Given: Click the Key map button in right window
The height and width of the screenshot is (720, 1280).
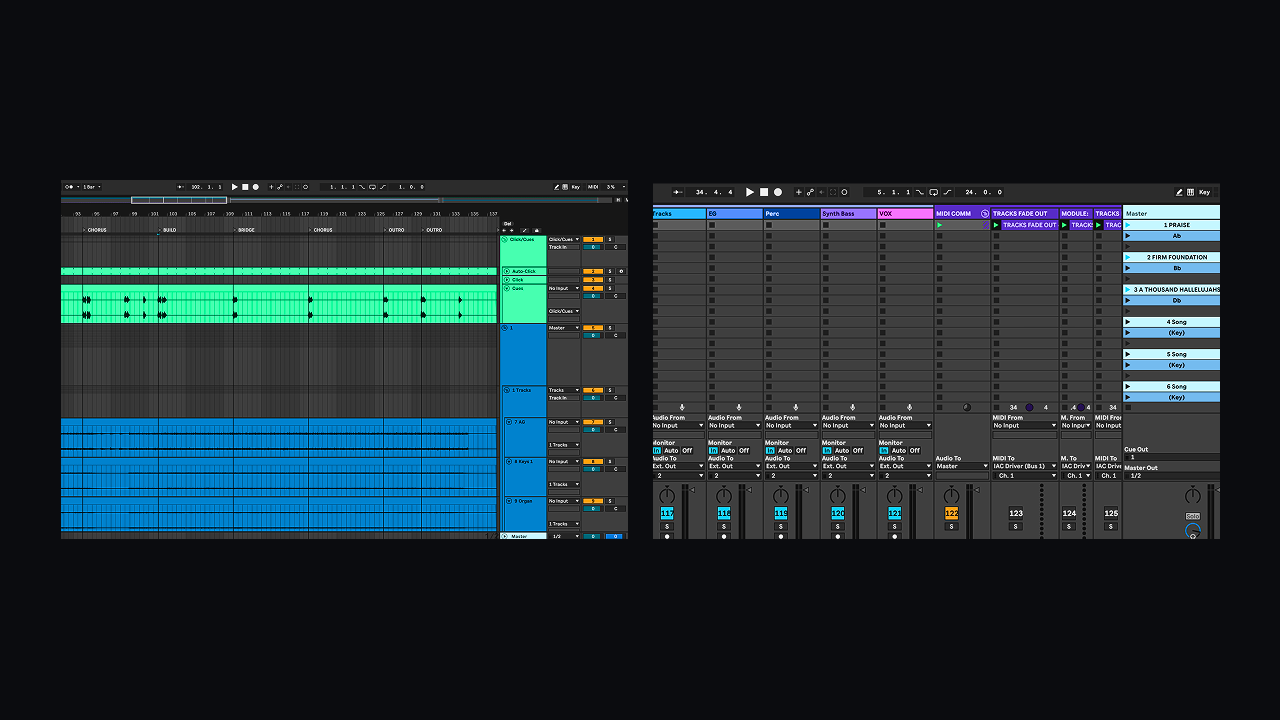Looking at the screenshot, I should pyautogui.click(x=1204, y=192).
